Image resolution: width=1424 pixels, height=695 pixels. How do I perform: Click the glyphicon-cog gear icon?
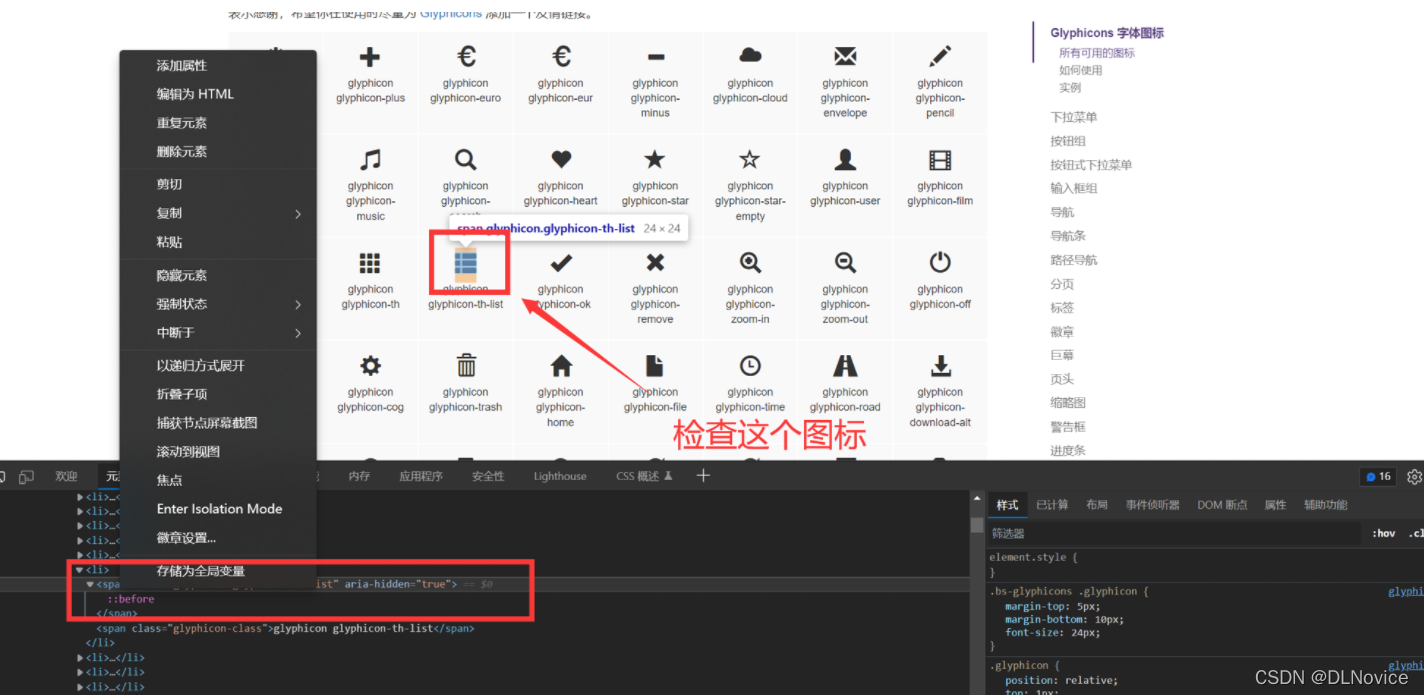pos(370,365)
